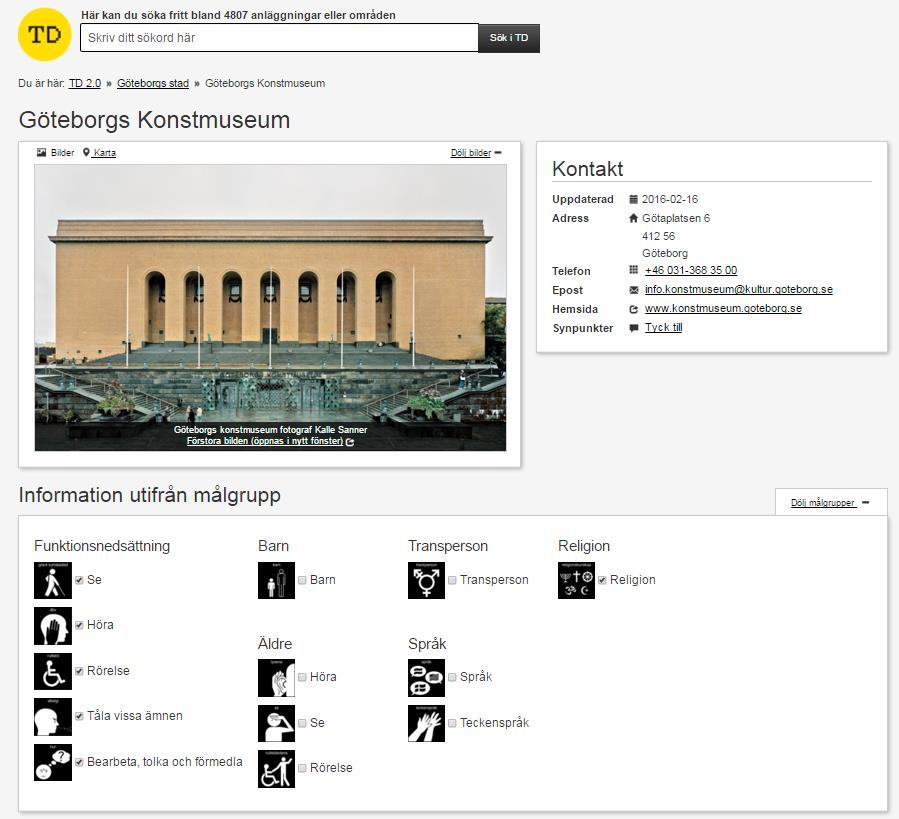The image size is (899, 819).
Task: Focus the Skriv ditt sökord här search field
Action: click(279, 38)
